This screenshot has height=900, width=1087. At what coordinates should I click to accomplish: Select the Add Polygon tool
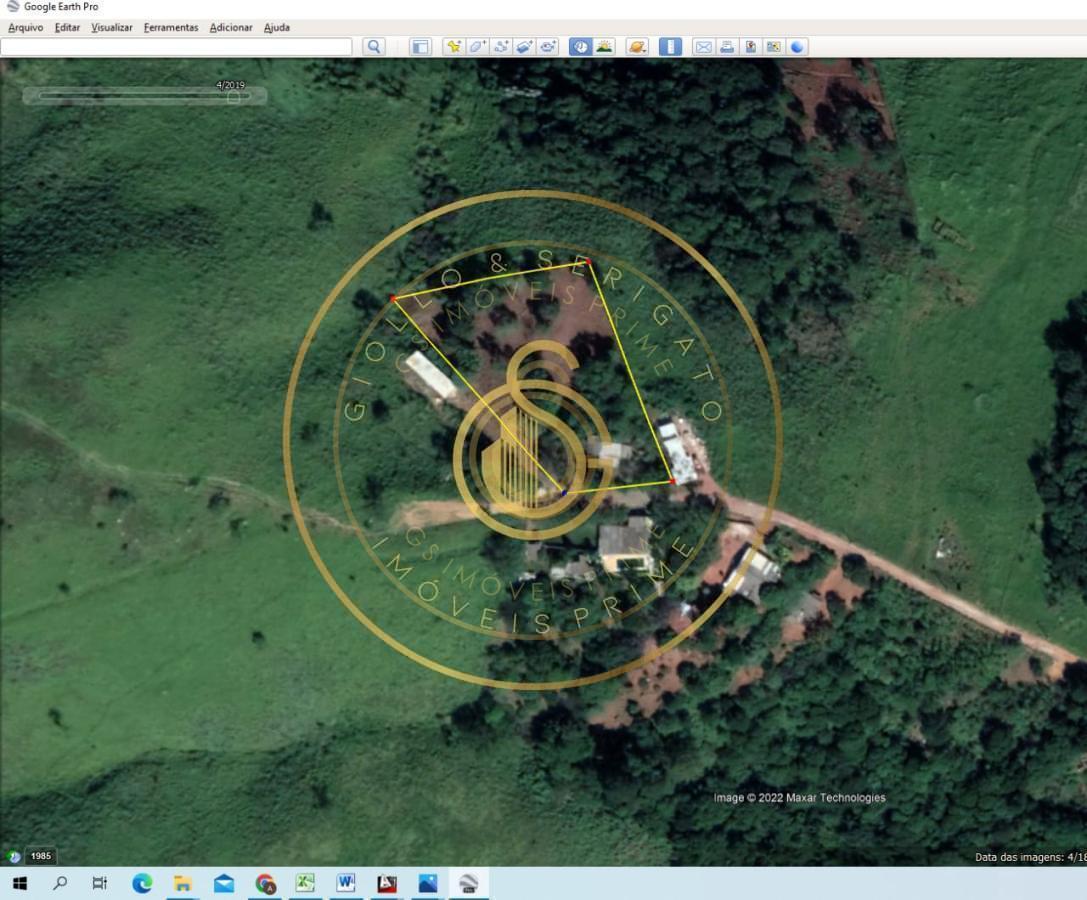click(477, 46)
